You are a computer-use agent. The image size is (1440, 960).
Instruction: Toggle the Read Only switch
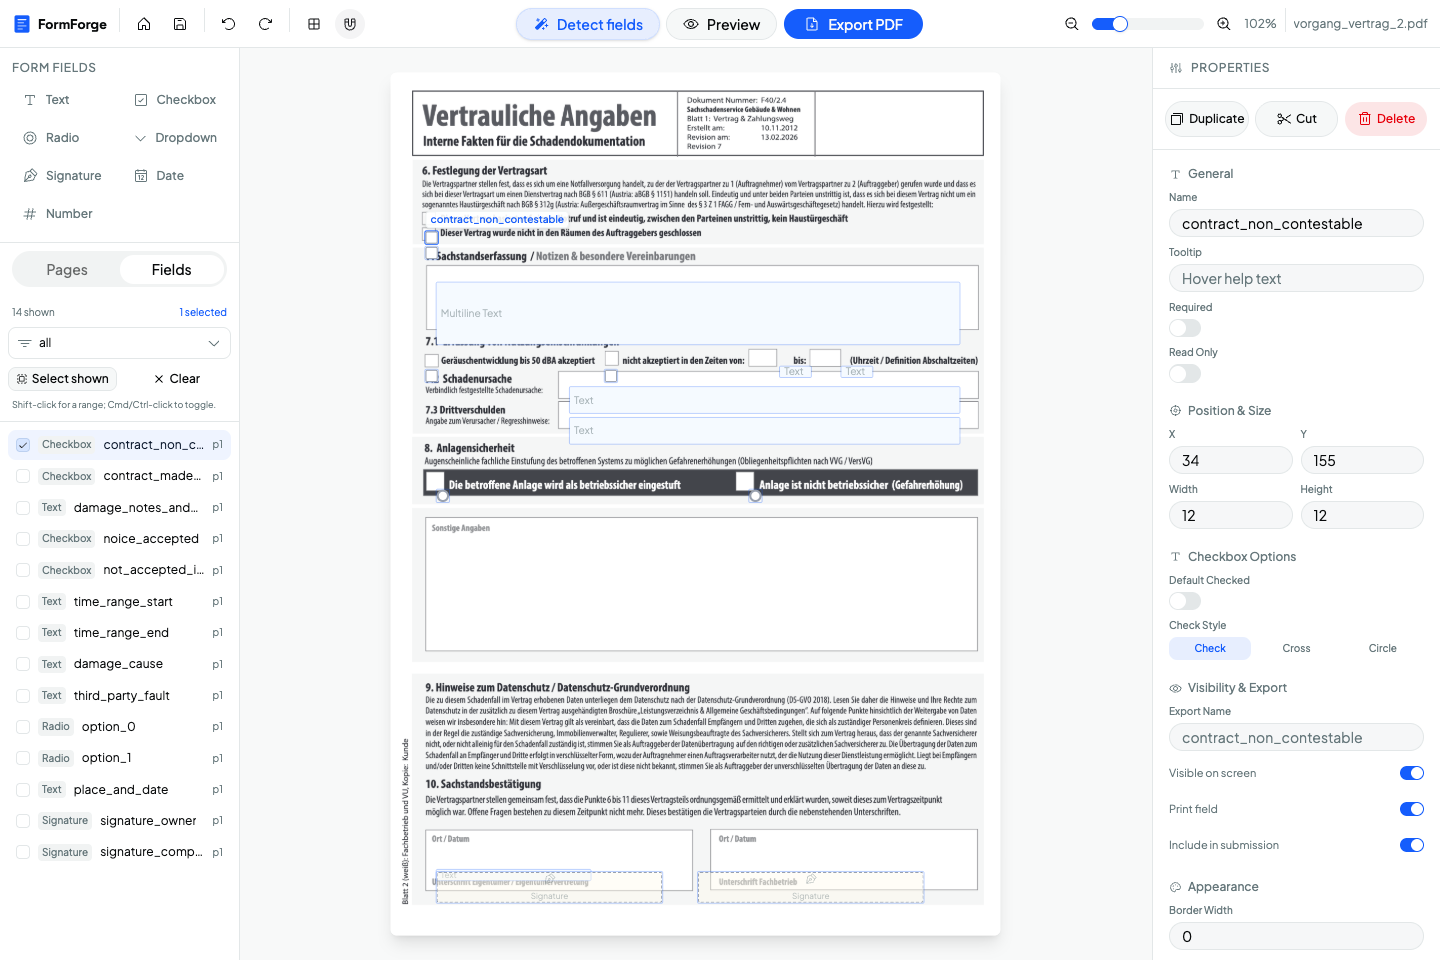(x=1185, y=373)
